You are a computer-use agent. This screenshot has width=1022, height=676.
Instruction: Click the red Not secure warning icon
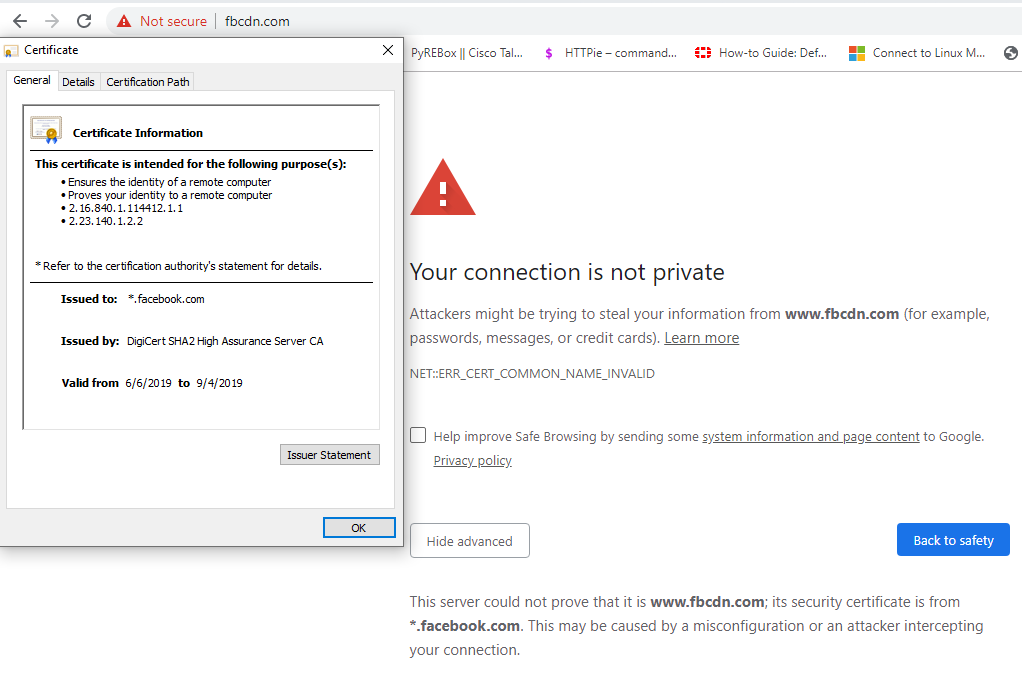tap(124, 22)
